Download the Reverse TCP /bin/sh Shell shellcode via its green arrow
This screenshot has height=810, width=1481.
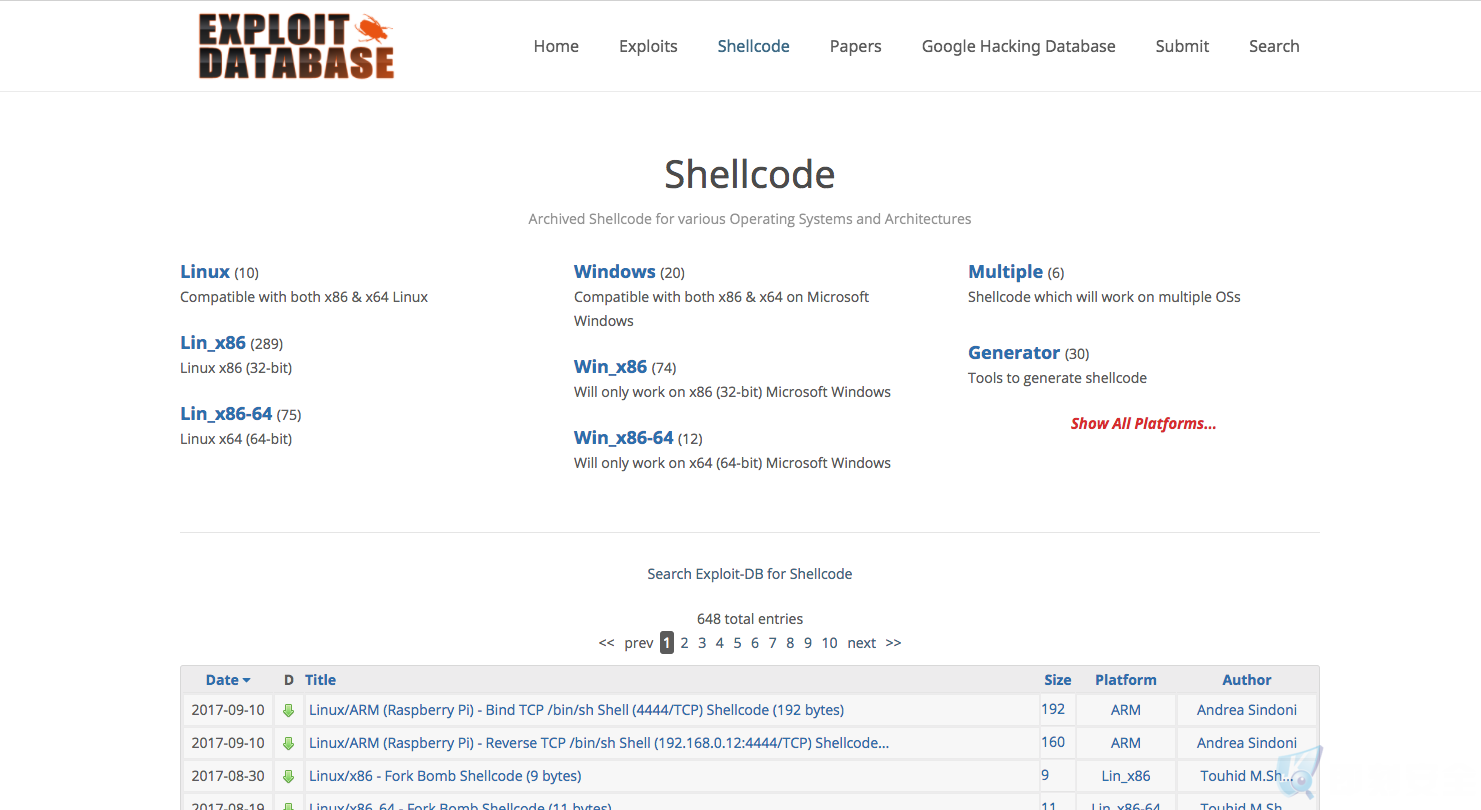(x=288, y=744)
